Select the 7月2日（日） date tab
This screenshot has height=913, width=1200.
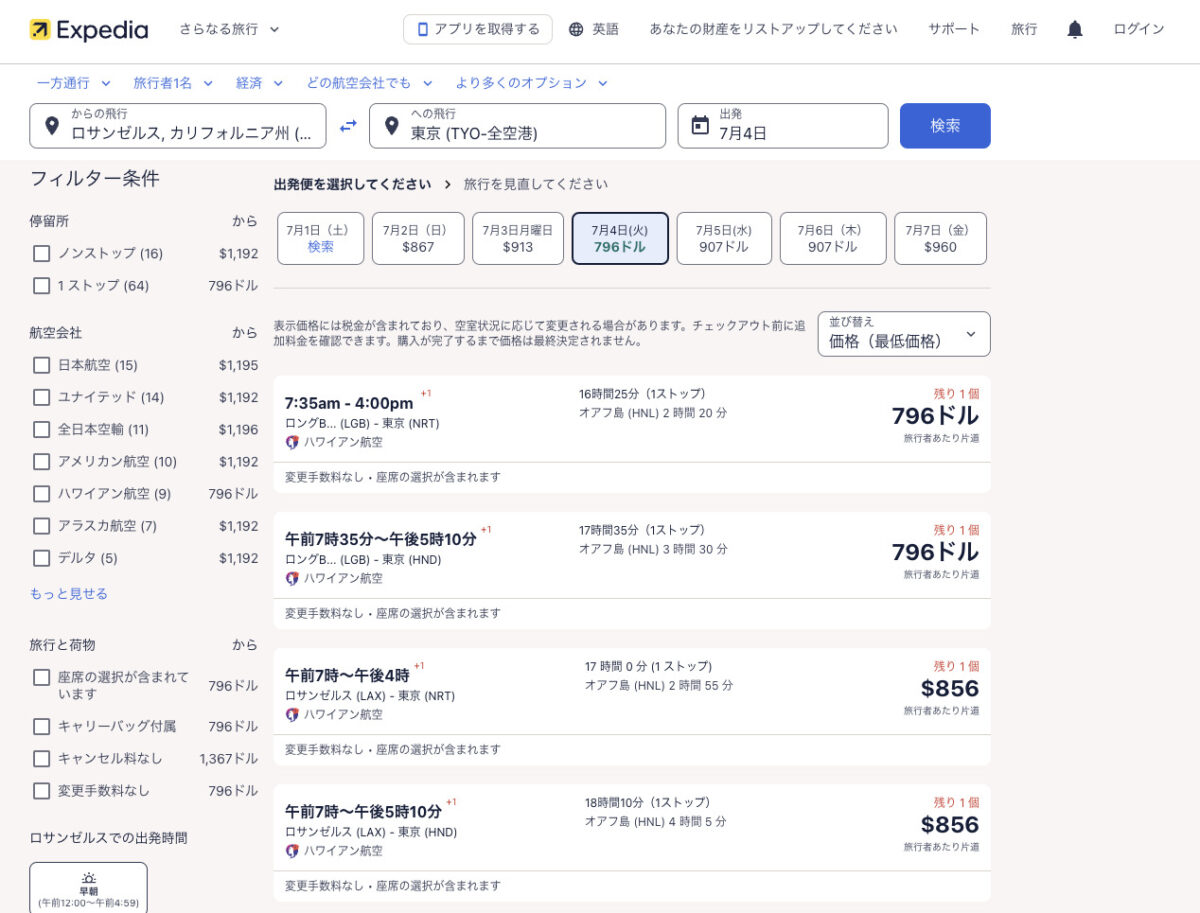pos(418,238)
